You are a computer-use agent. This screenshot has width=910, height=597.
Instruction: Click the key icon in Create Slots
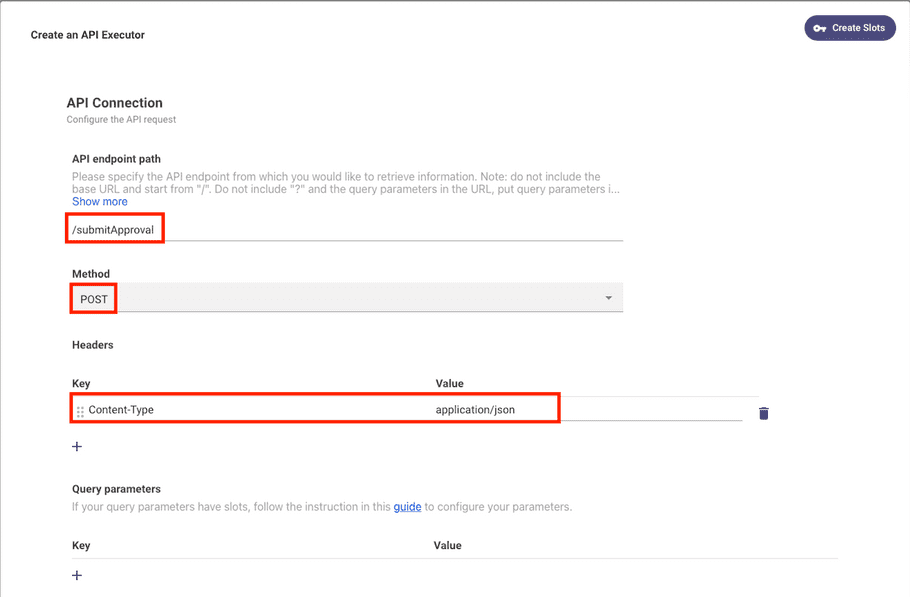tap(819, 28)
